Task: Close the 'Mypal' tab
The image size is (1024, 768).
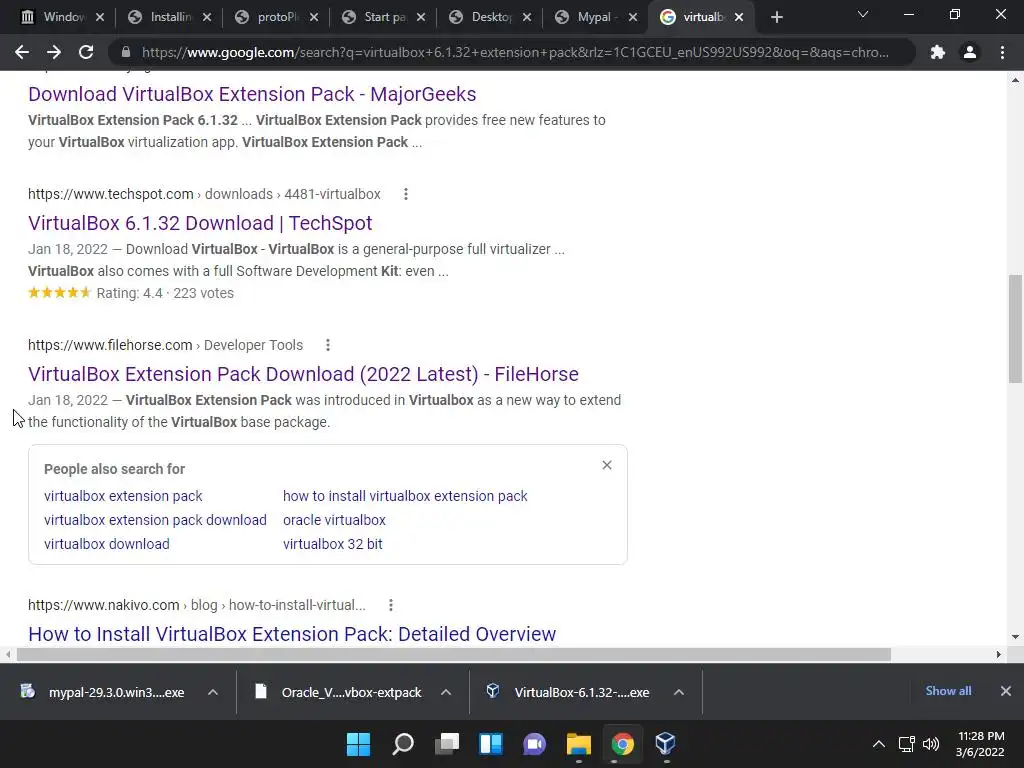Action: tap(633, 18)
